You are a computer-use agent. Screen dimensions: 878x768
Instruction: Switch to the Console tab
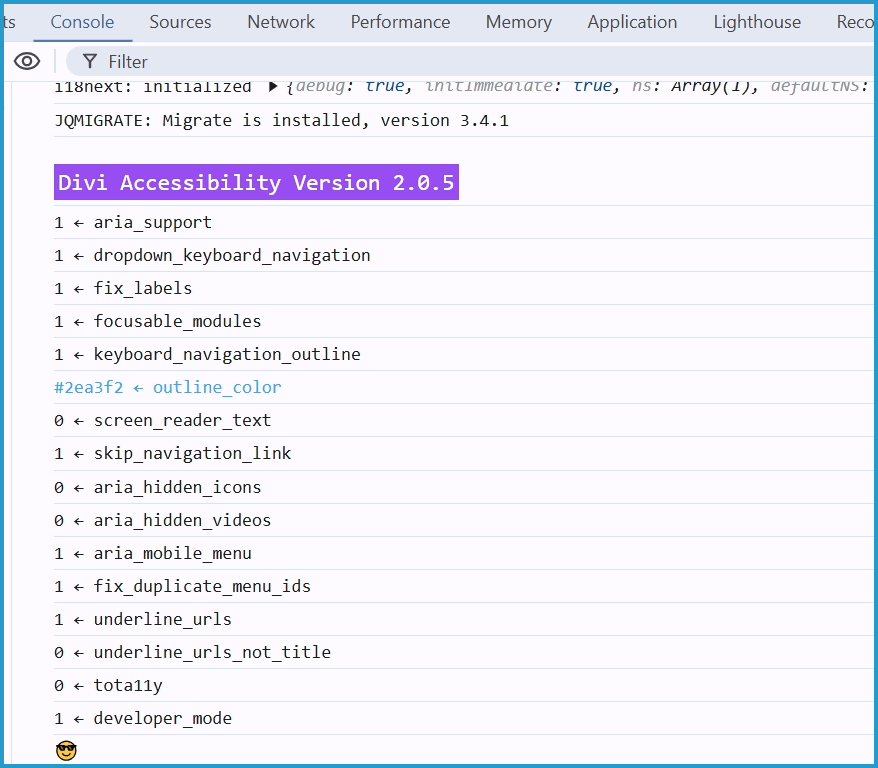click(82, 22)
